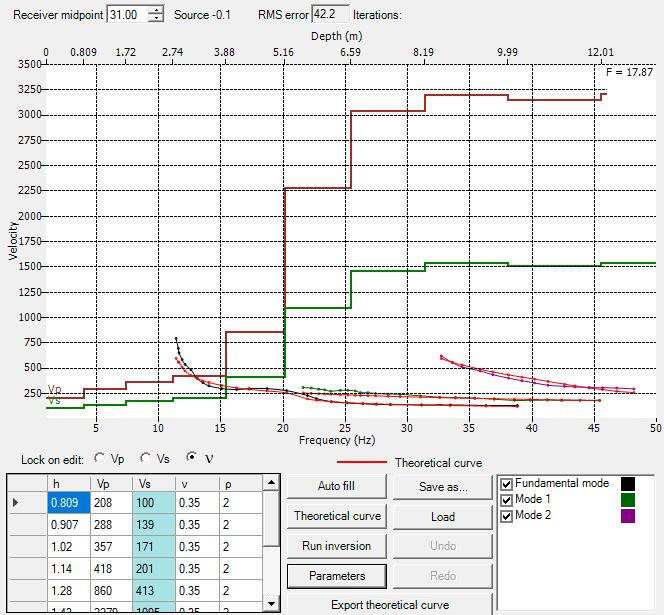
Task: Click the green Mode 1 color swatch
Action: [x=628, y=500]
